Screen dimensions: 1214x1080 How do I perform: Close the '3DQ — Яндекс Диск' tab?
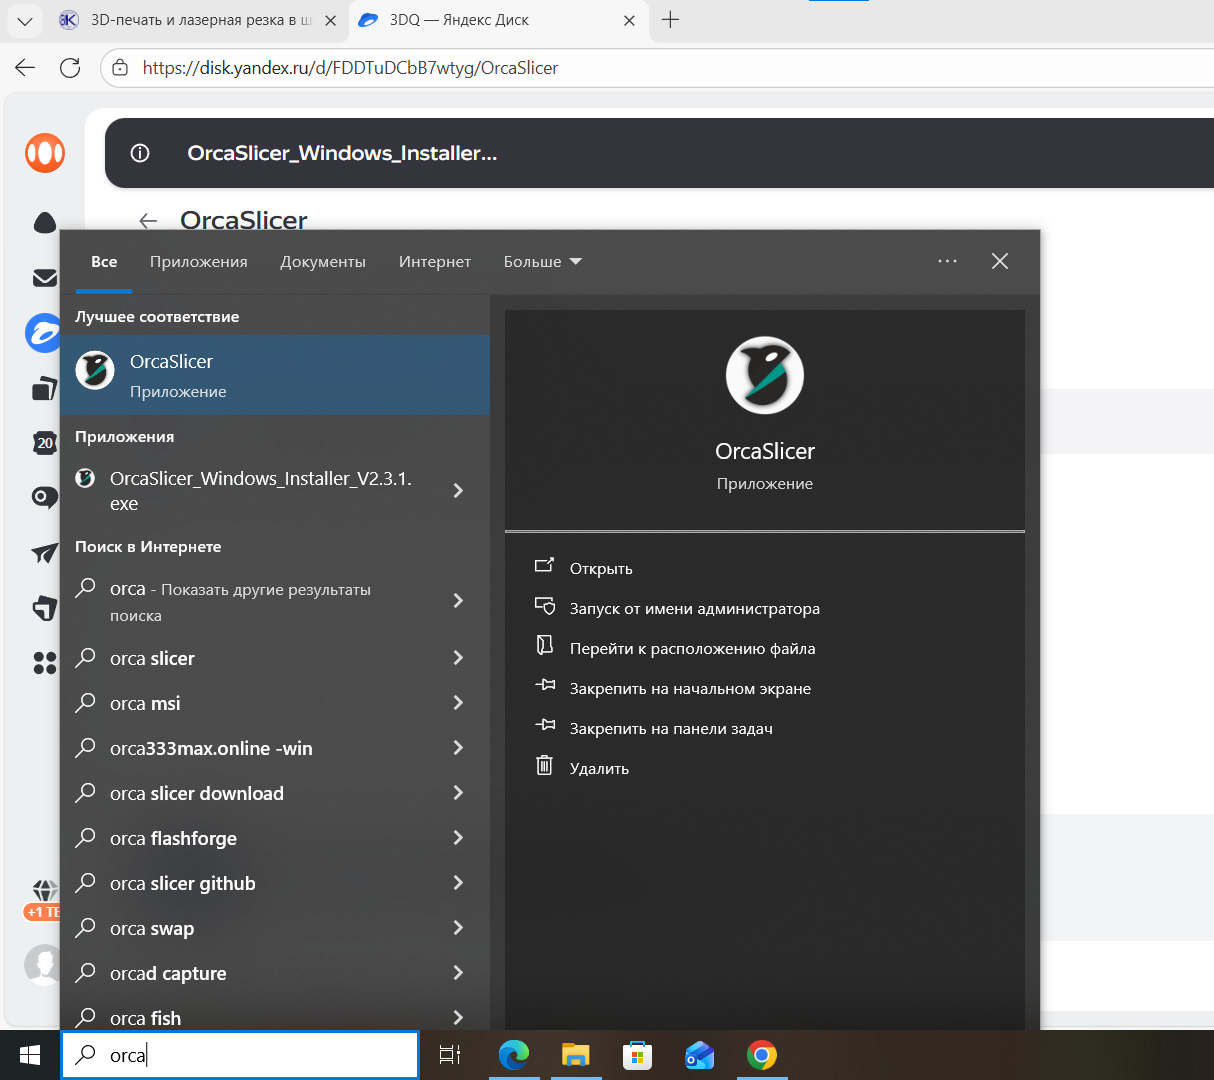pyautogui.click(x=629, y=20)
